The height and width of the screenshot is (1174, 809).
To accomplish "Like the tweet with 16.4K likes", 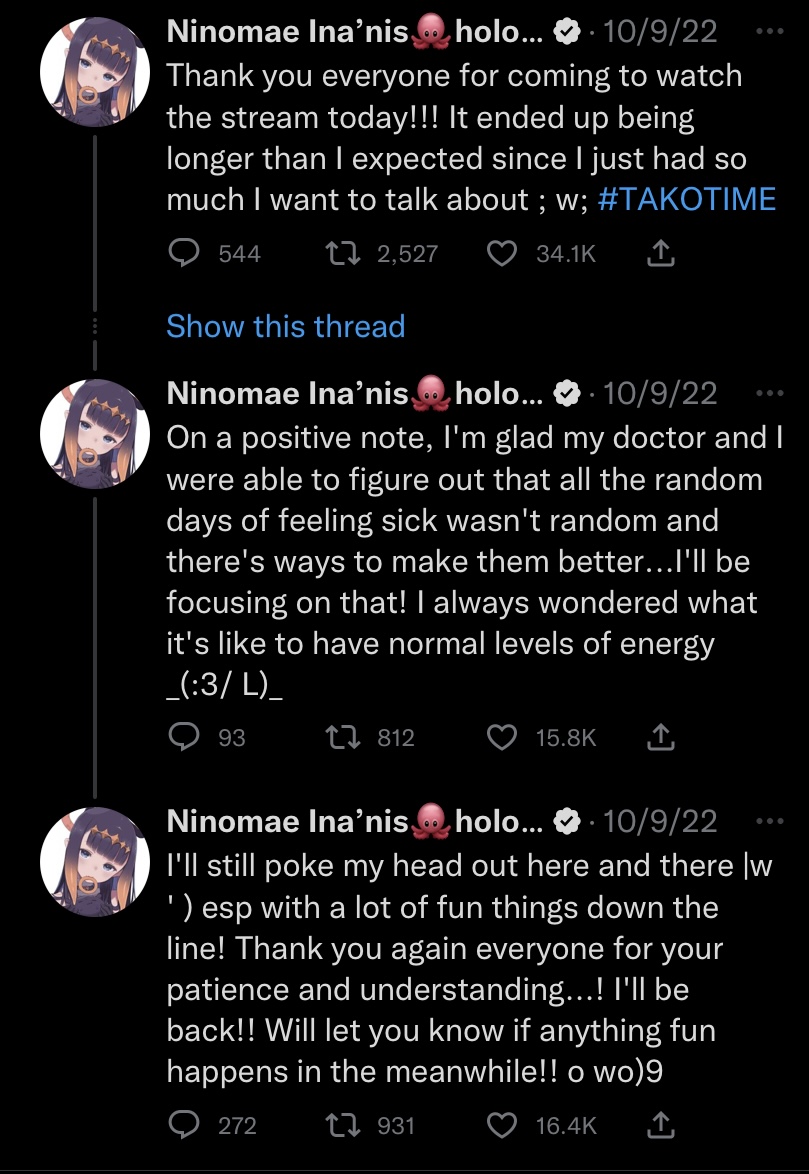I will click(500, 1126).
